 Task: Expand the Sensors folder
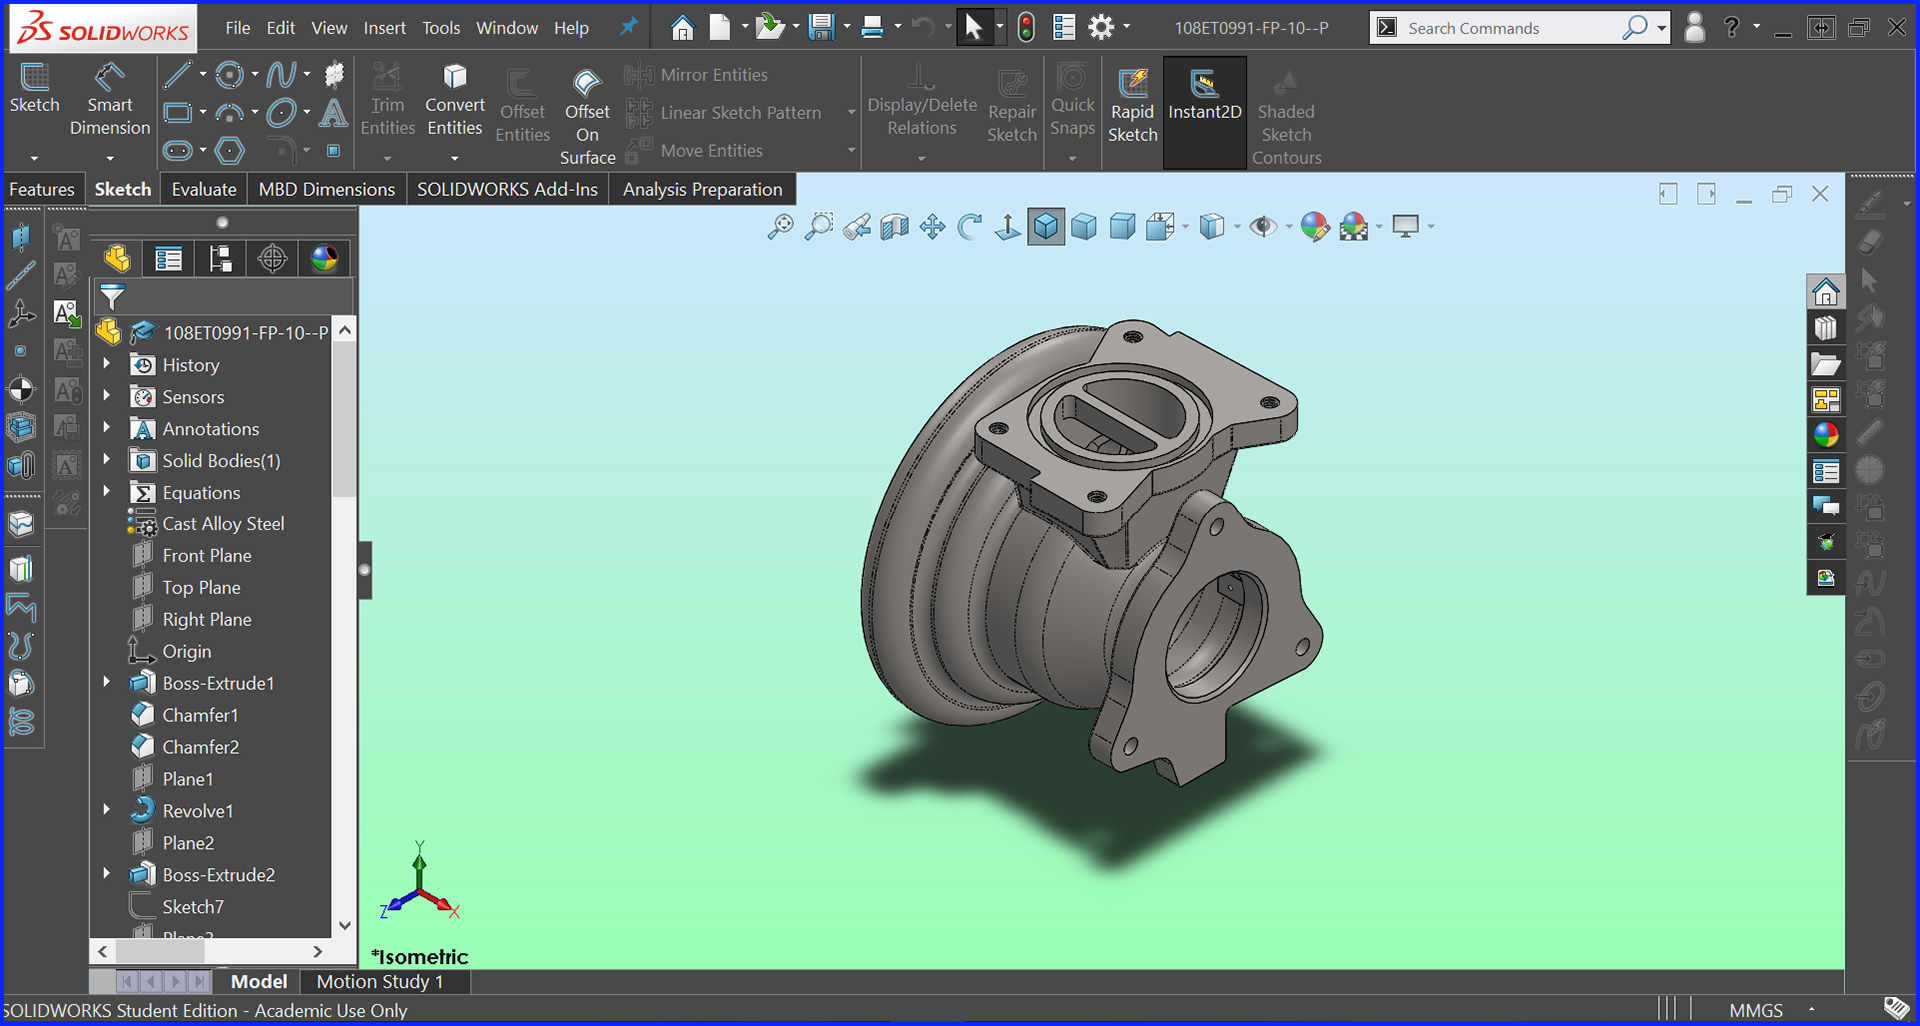pos(107,396)
